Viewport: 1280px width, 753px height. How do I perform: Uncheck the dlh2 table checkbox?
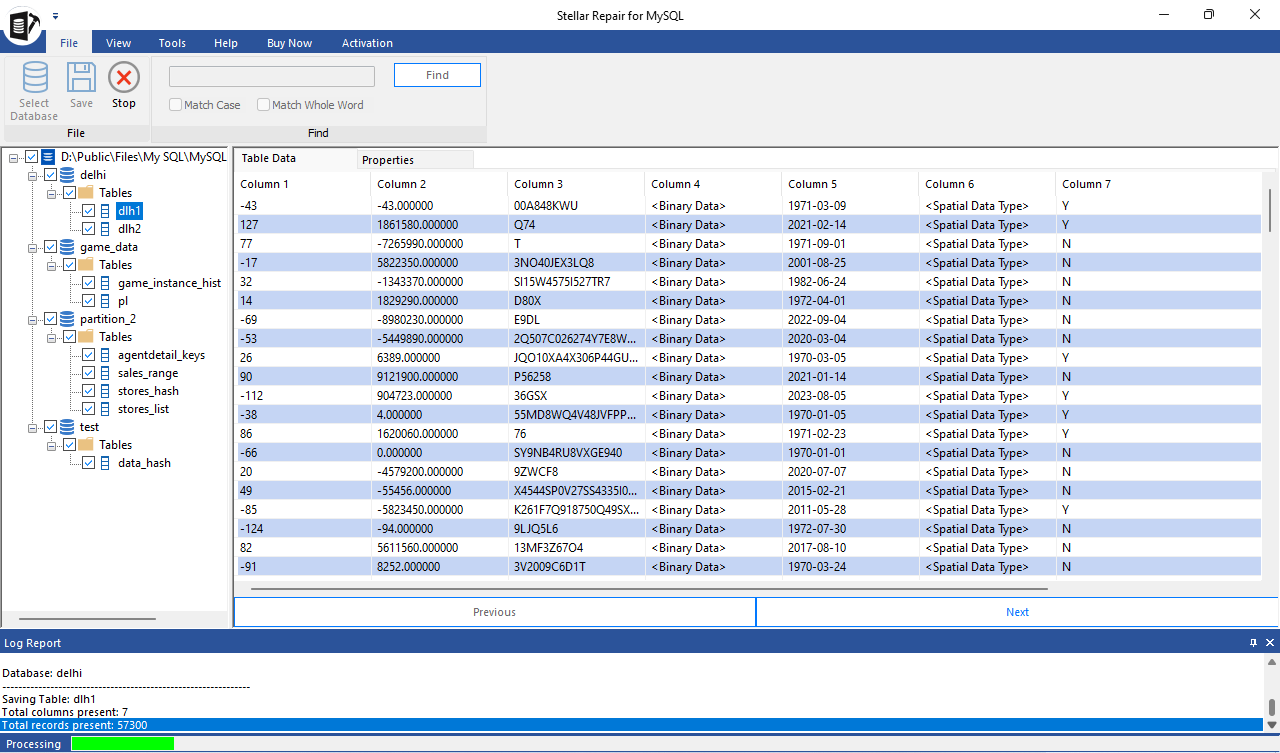click(x=88, y=229)
